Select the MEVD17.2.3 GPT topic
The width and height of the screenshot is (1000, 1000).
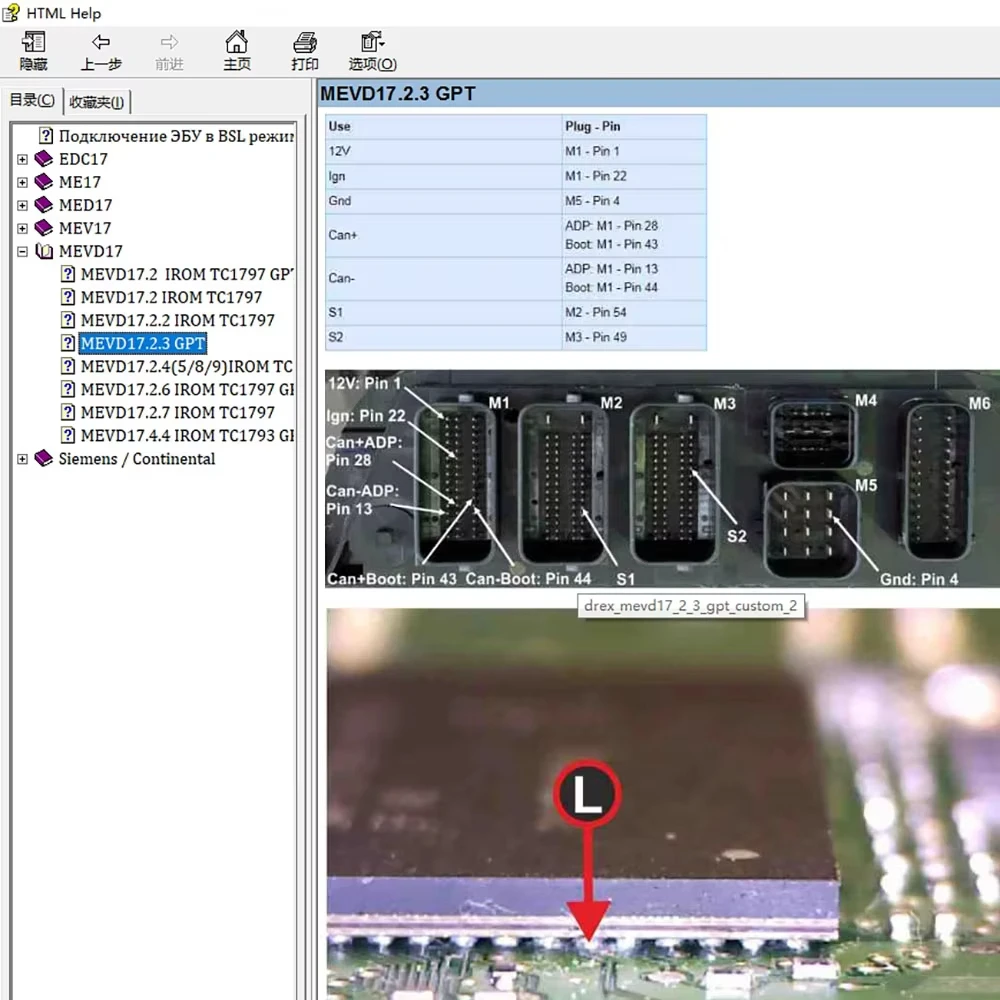(143, 343)
